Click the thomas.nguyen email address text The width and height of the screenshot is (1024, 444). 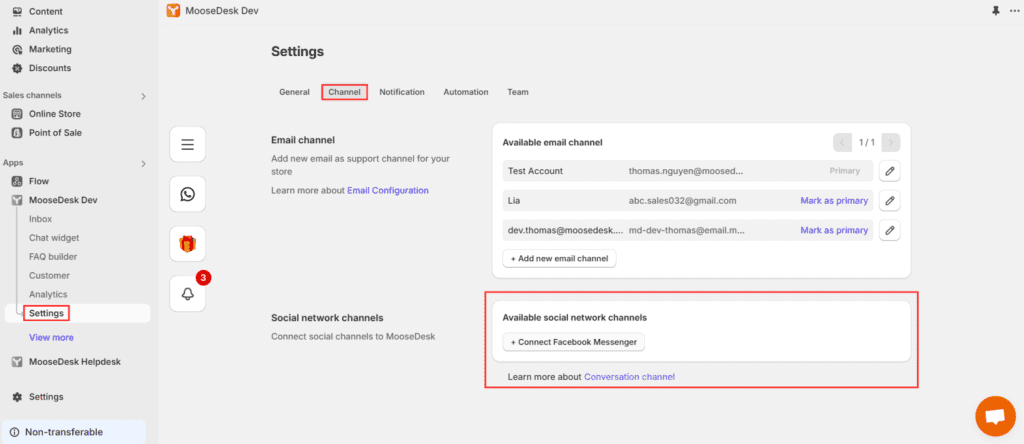point(686,171)
